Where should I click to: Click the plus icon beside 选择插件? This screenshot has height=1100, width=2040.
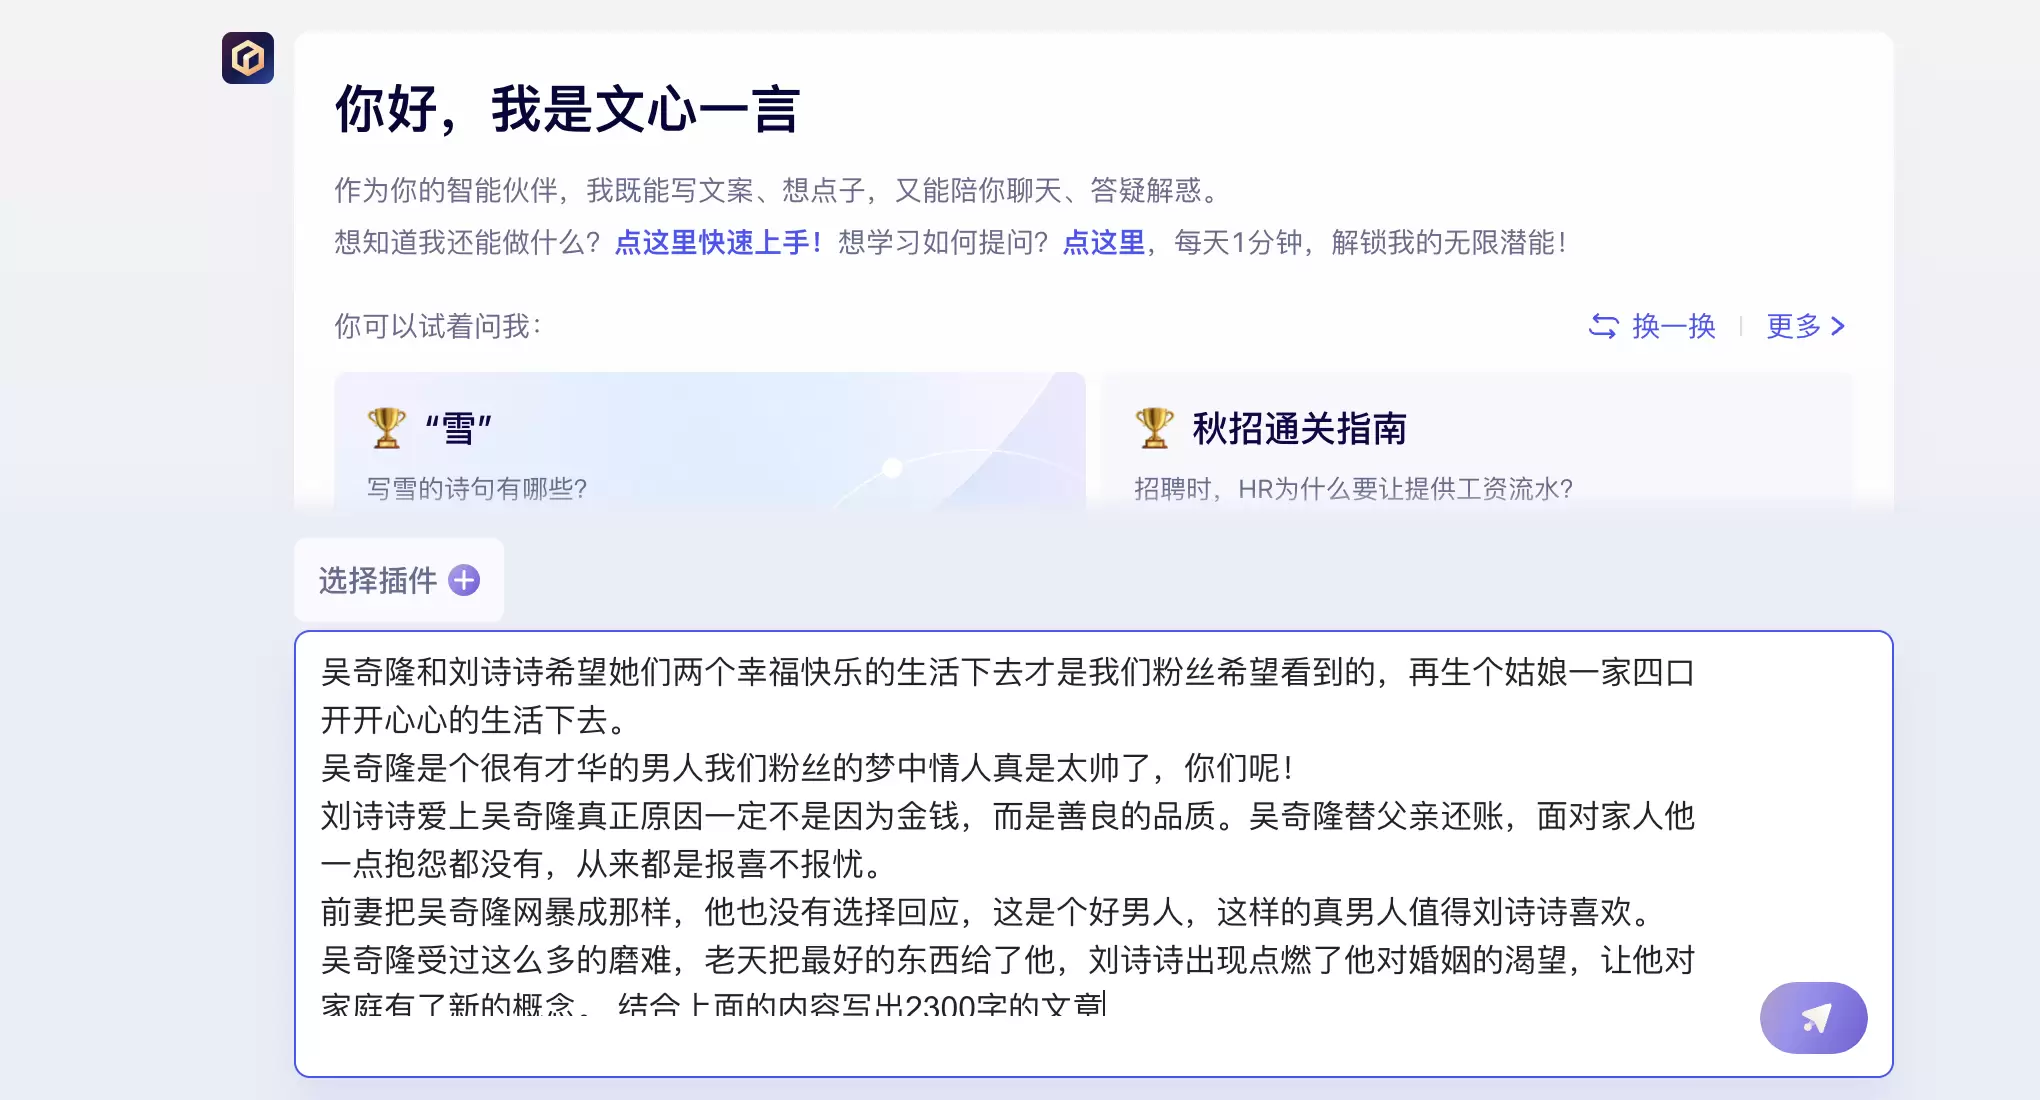pyautogui.click(x=464, y=580)
